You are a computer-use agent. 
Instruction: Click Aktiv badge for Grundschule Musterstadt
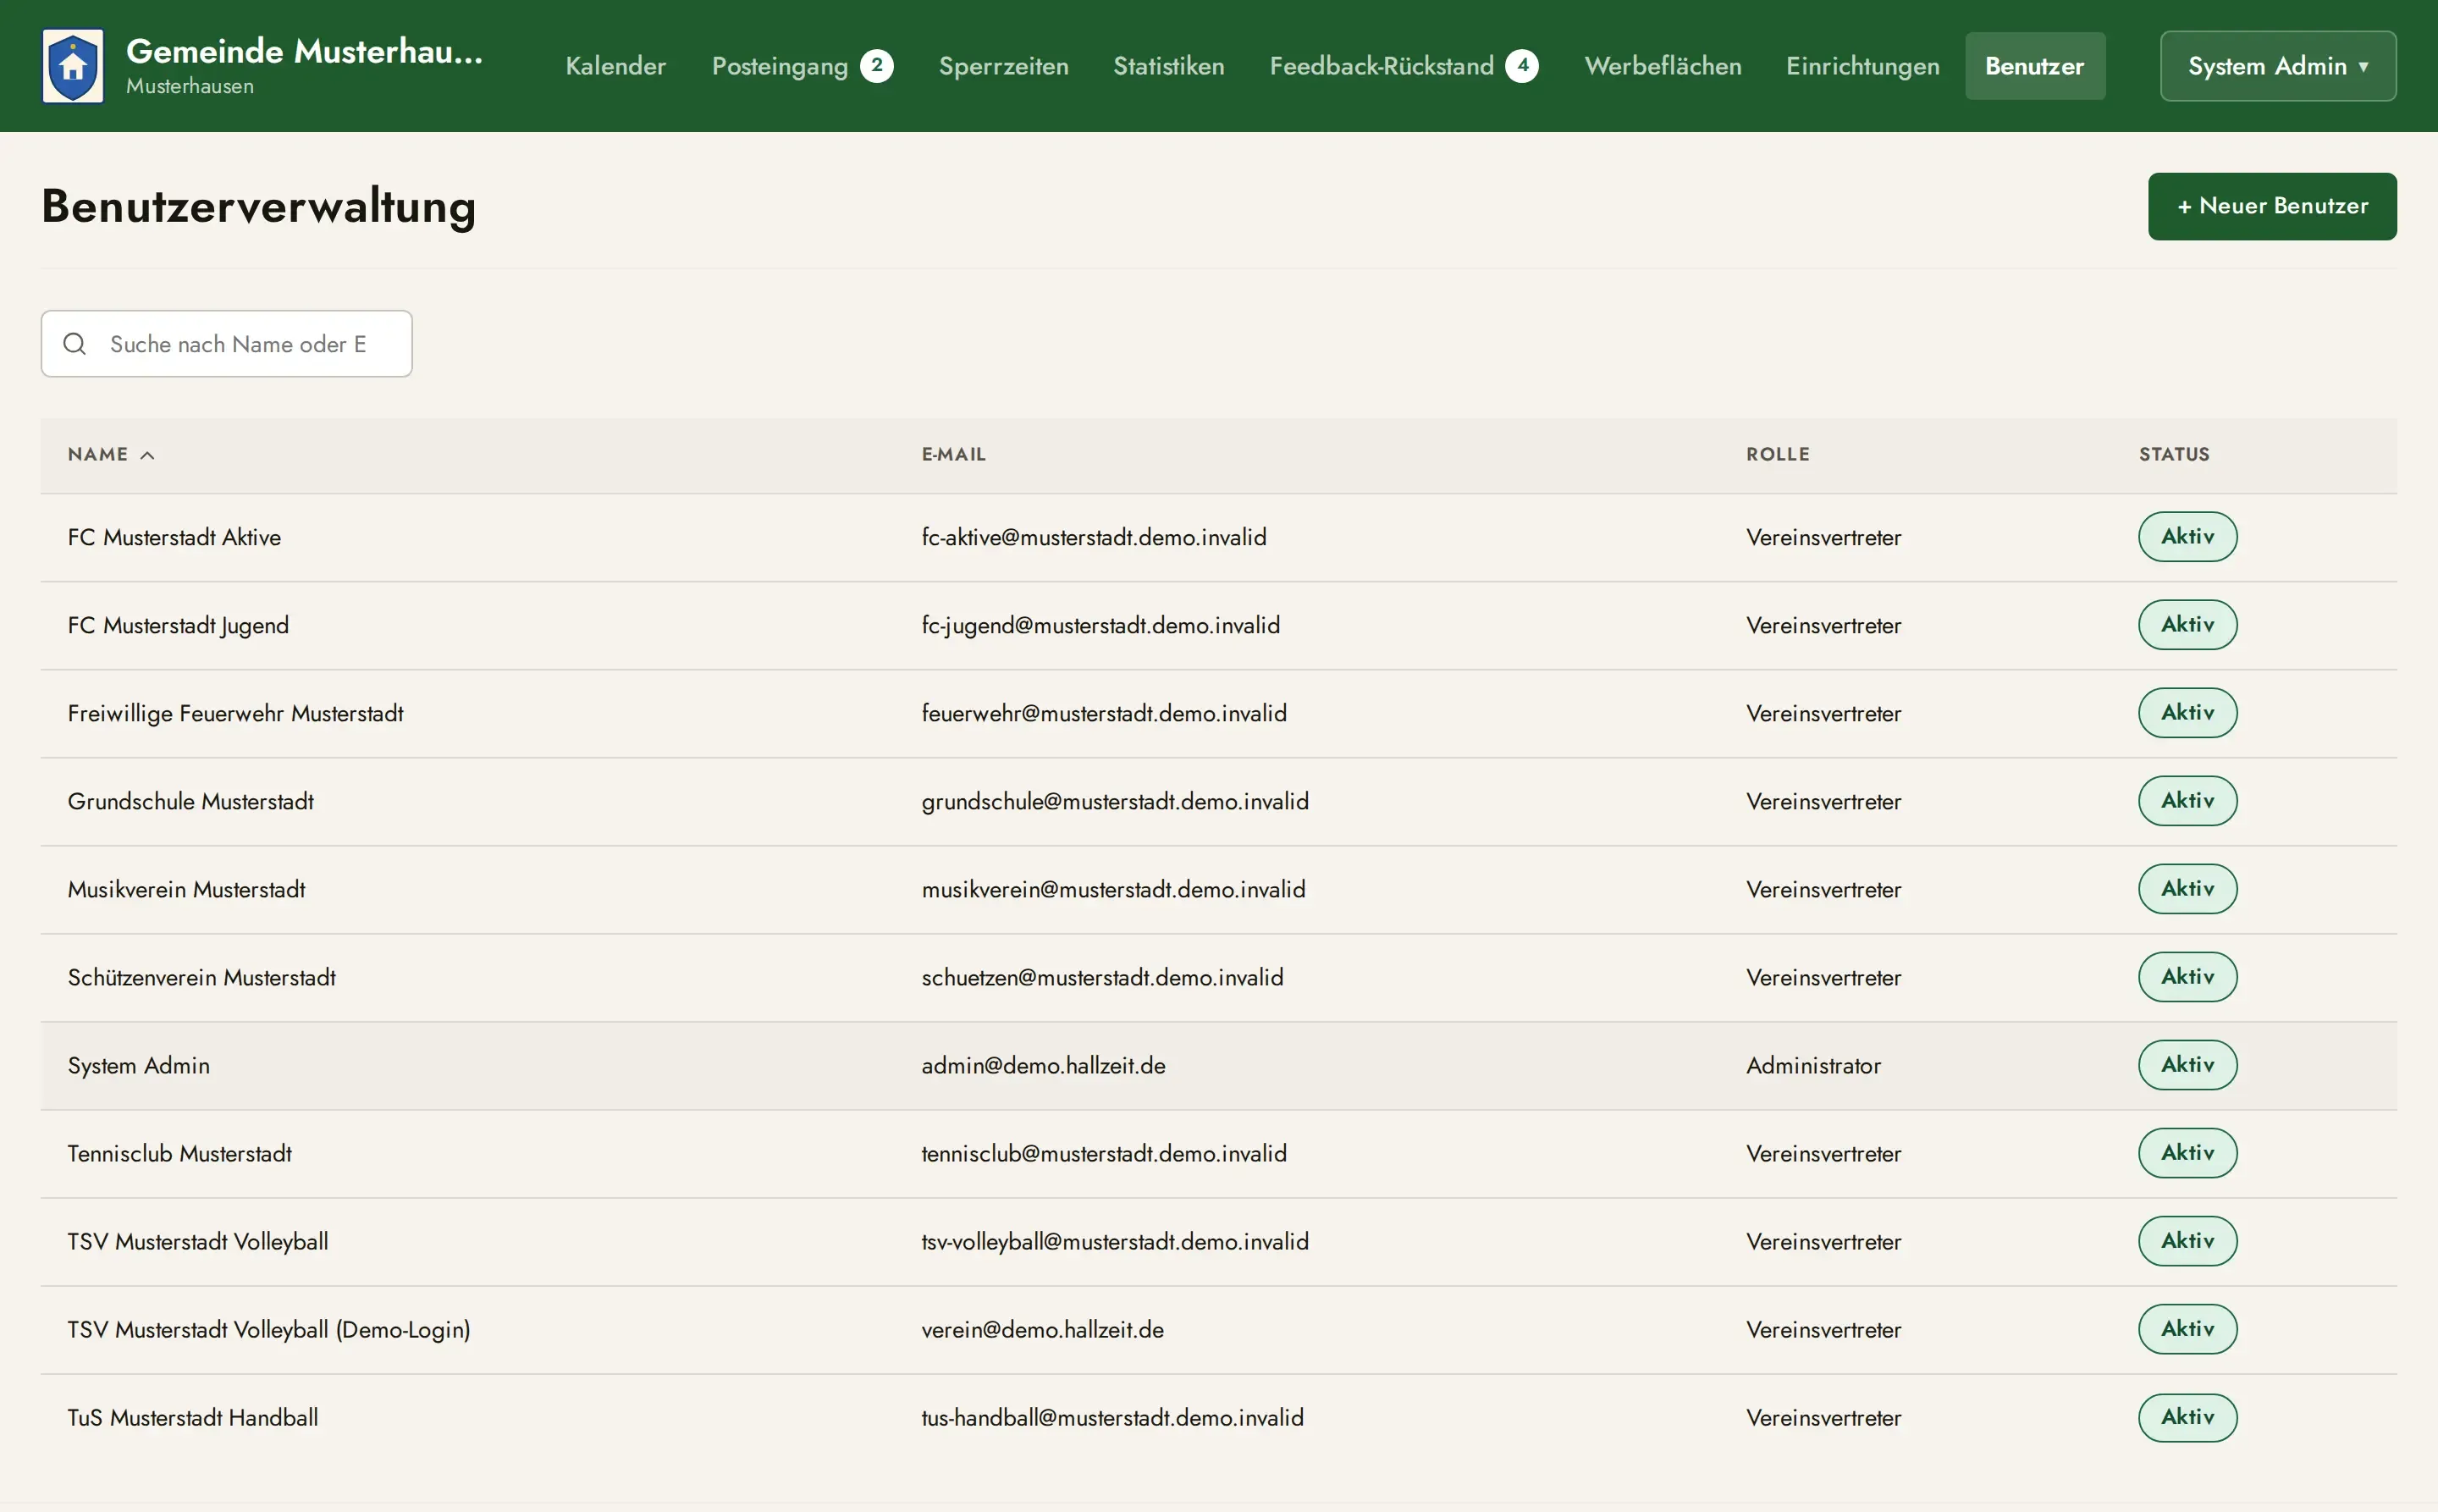click(2187, 801)
